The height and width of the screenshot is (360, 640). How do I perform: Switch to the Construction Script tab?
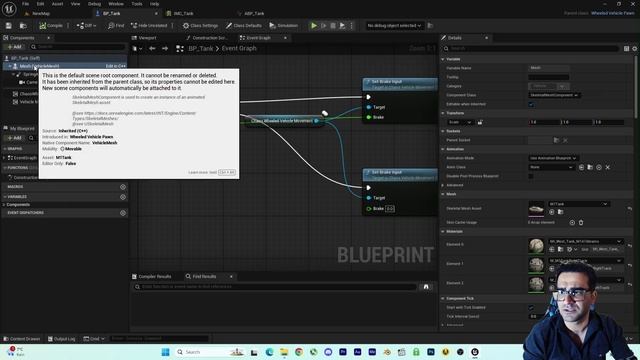(x=209, y=38)
